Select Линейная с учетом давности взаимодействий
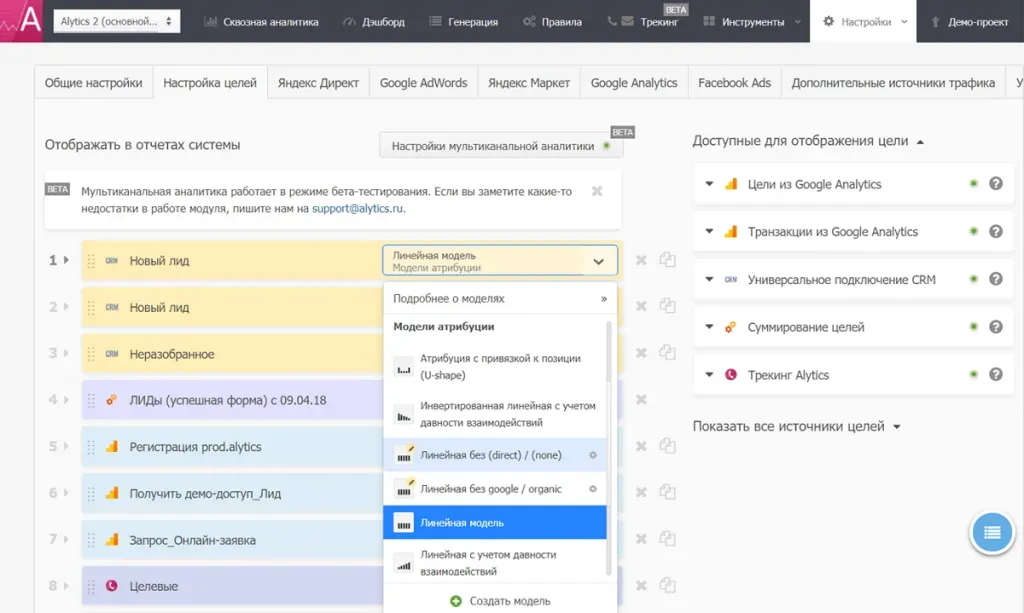This screenshot has width=1024, height=613. click(x=494, y=563)
